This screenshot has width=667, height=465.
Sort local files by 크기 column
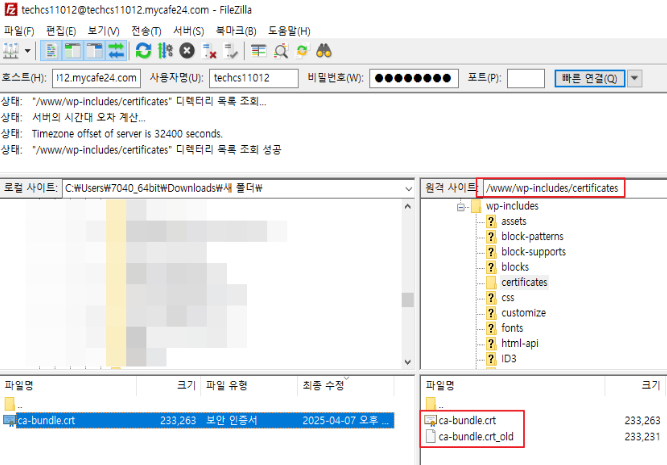pyautogui.click(x=168, y=385)
